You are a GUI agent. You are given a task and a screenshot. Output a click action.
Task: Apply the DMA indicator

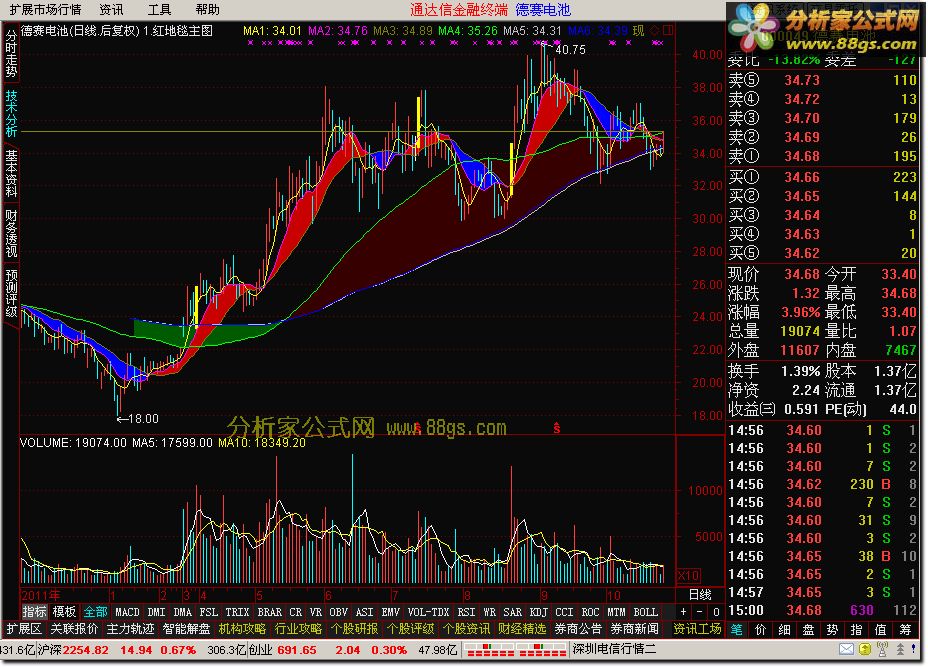coord(182,612)
